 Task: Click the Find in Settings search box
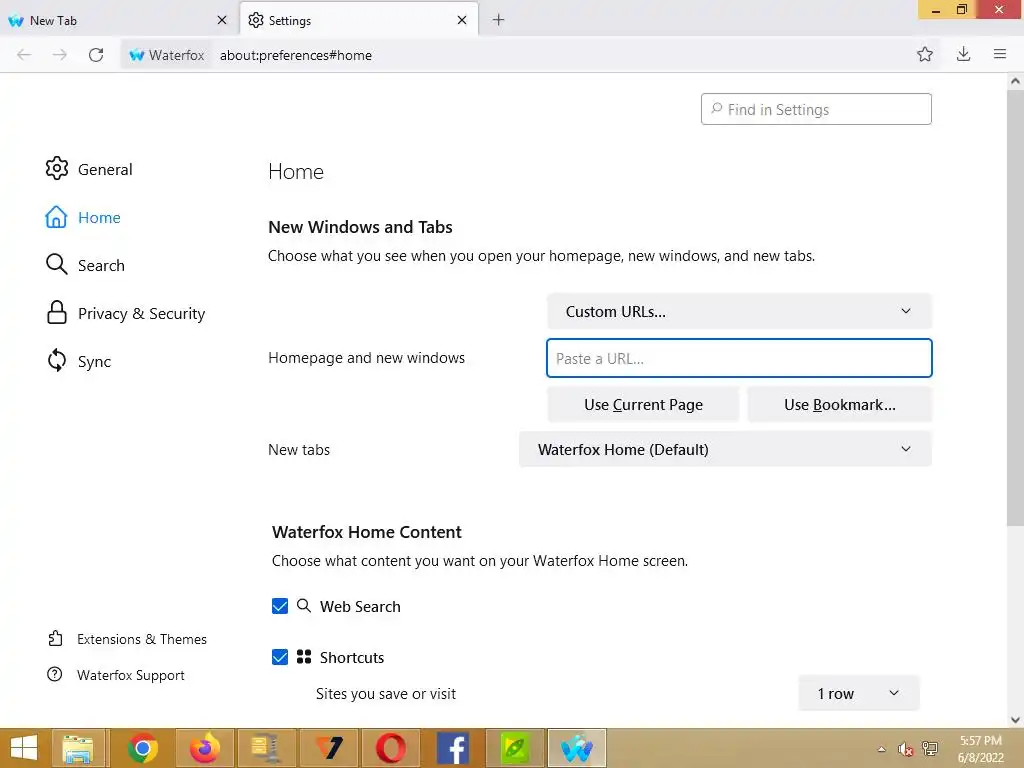816,109
